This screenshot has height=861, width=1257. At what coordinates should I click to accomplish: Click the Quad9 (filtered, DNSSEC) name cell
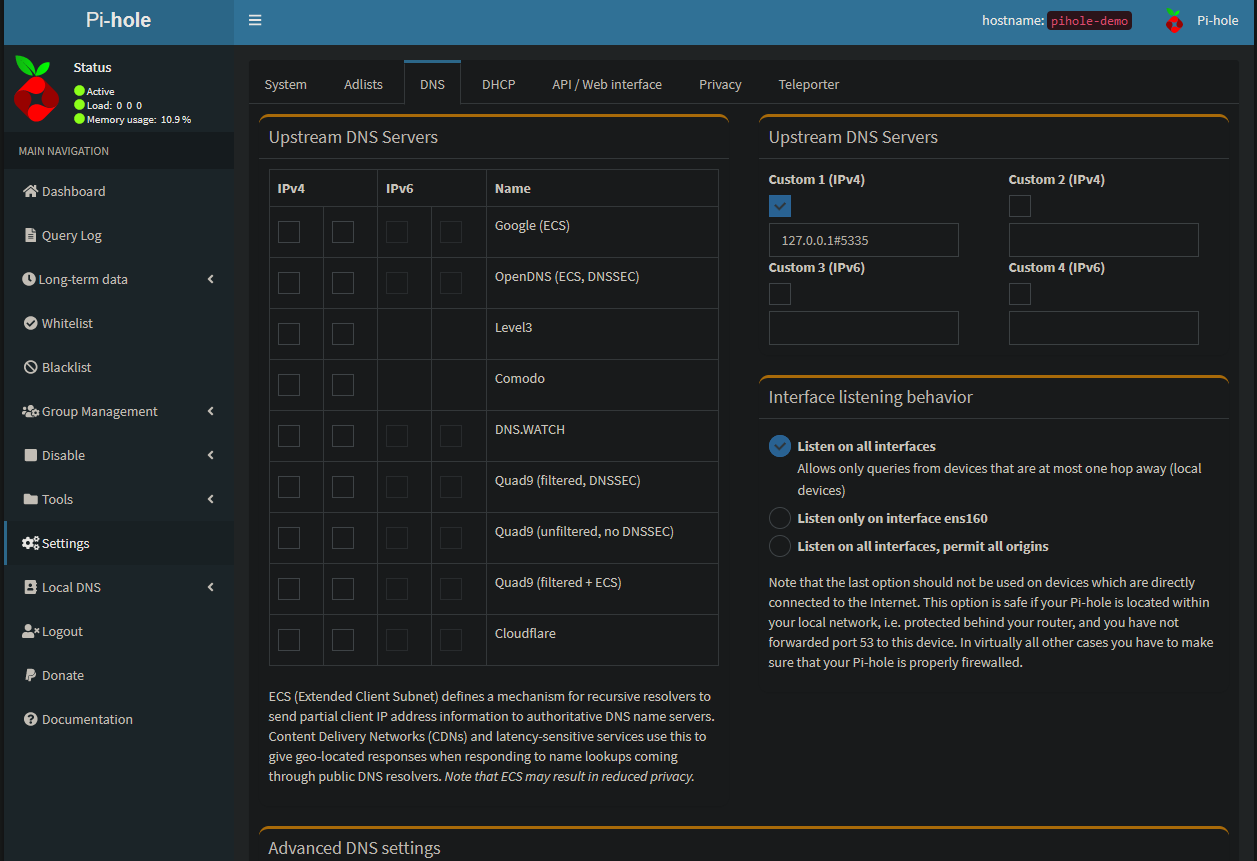point(602,487)
